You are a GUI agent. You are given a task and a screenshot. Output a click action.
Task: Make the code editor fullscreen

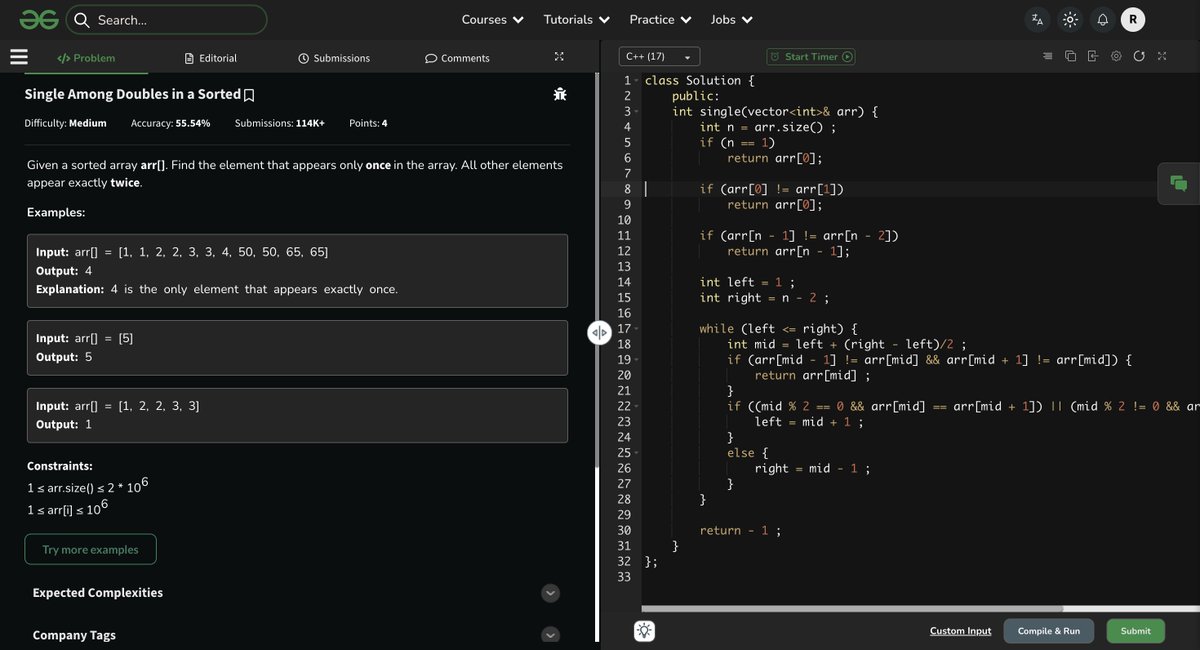[1162, 56]
